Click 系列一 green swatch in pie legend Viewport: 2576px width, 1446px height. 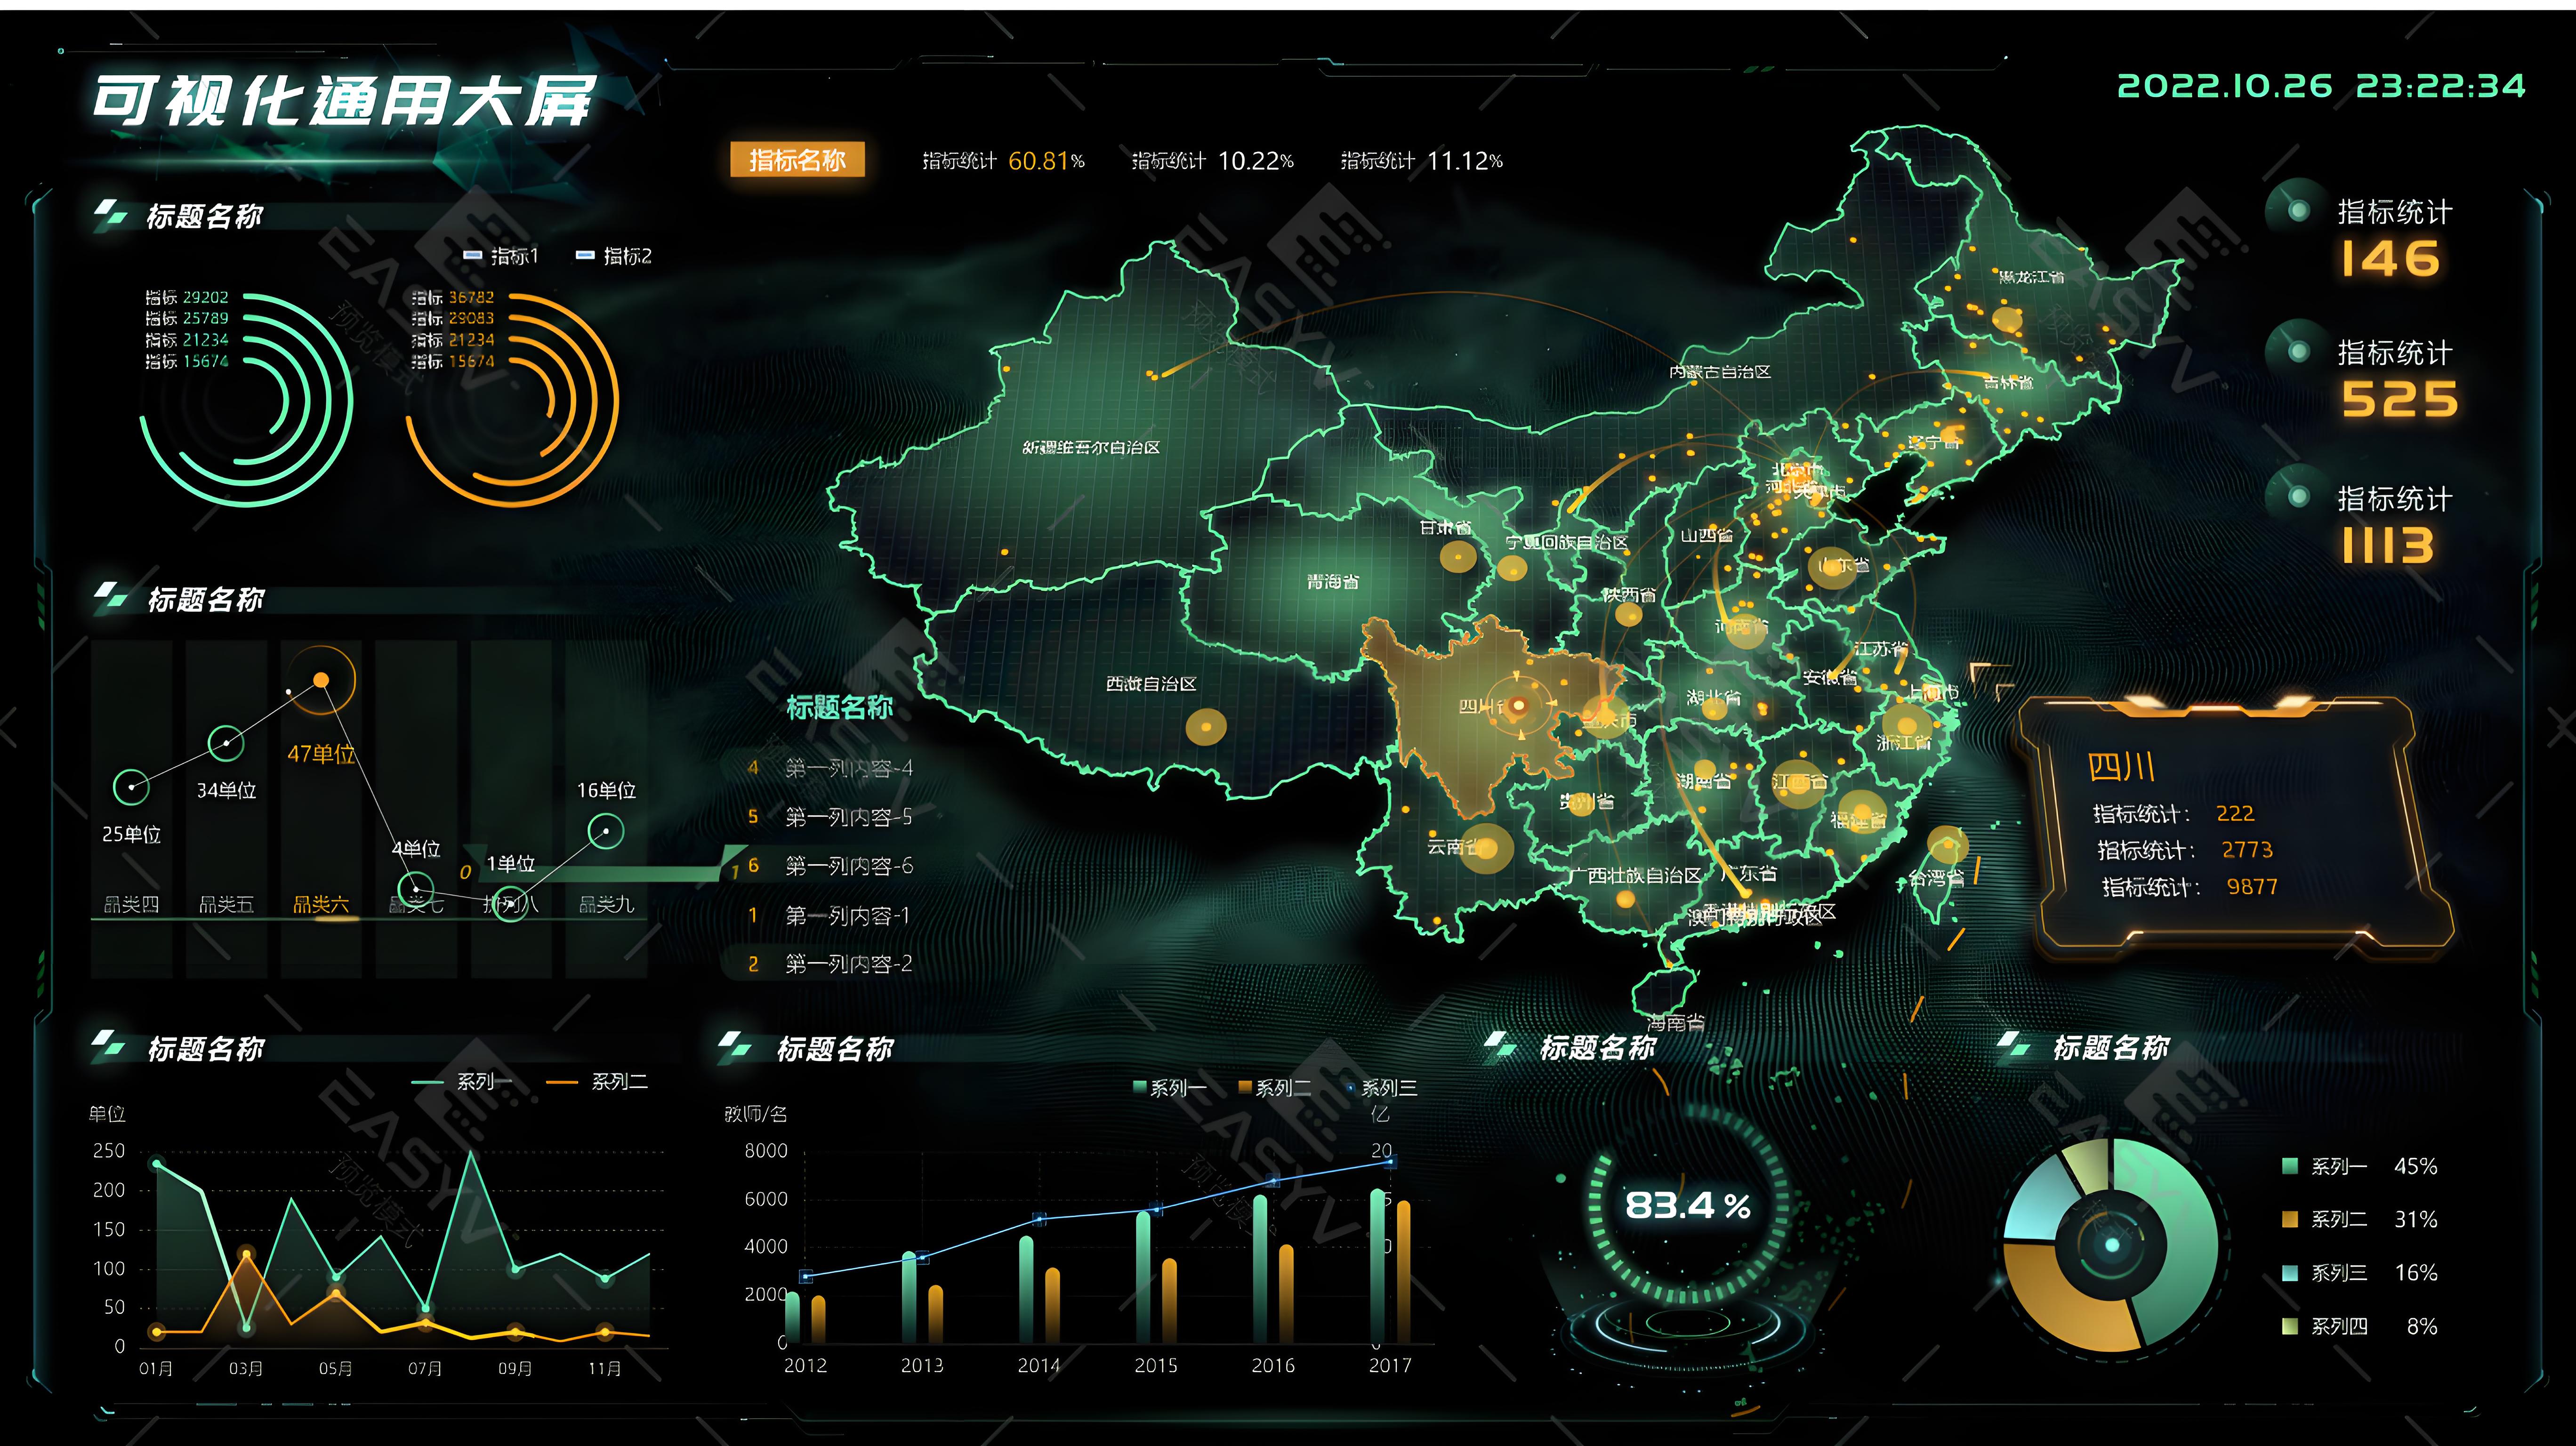coord(2289,1166)
